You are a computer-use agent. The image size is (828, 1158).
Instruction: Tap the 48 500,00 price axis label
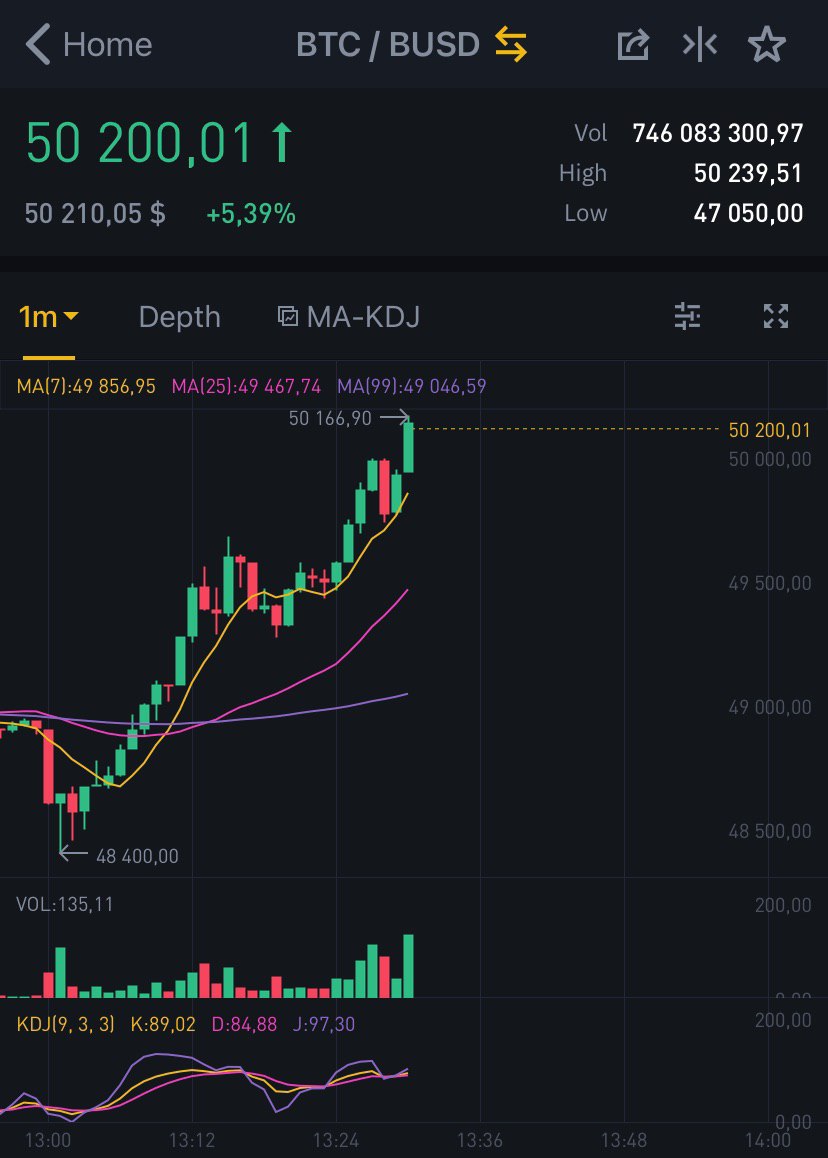point(770,832)
